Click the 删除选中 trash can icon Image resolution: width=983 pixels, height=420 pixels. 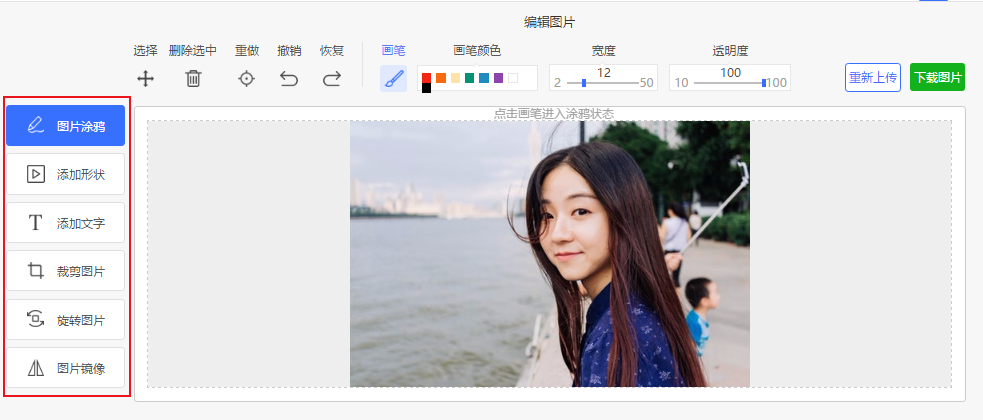coord(193,78)
